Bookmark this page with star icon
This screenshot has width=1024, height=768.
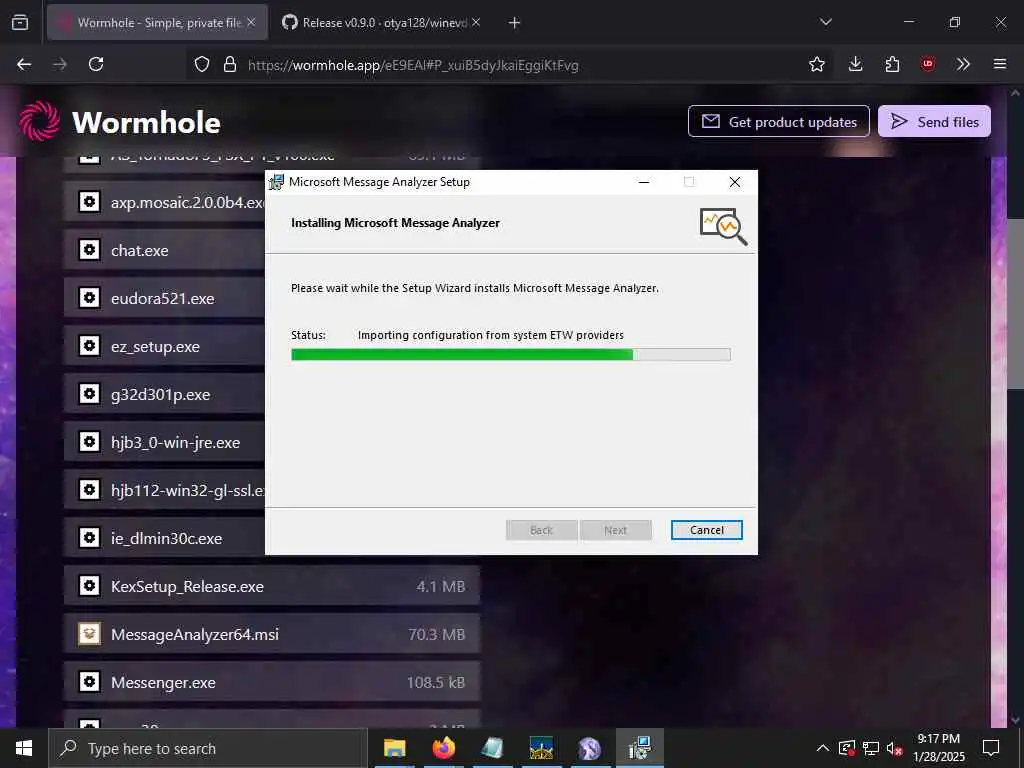(816, 64)
